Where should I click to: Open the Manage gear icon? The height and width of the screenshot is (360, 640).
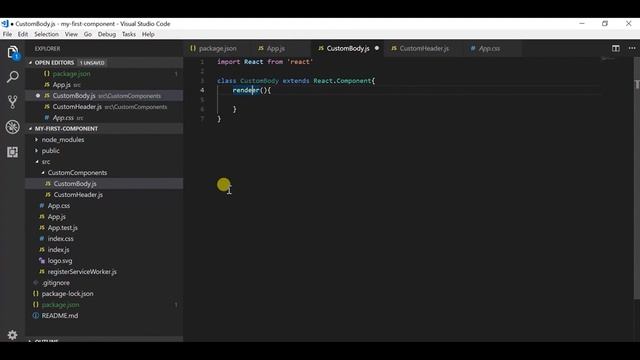click(x=12, y=335)
